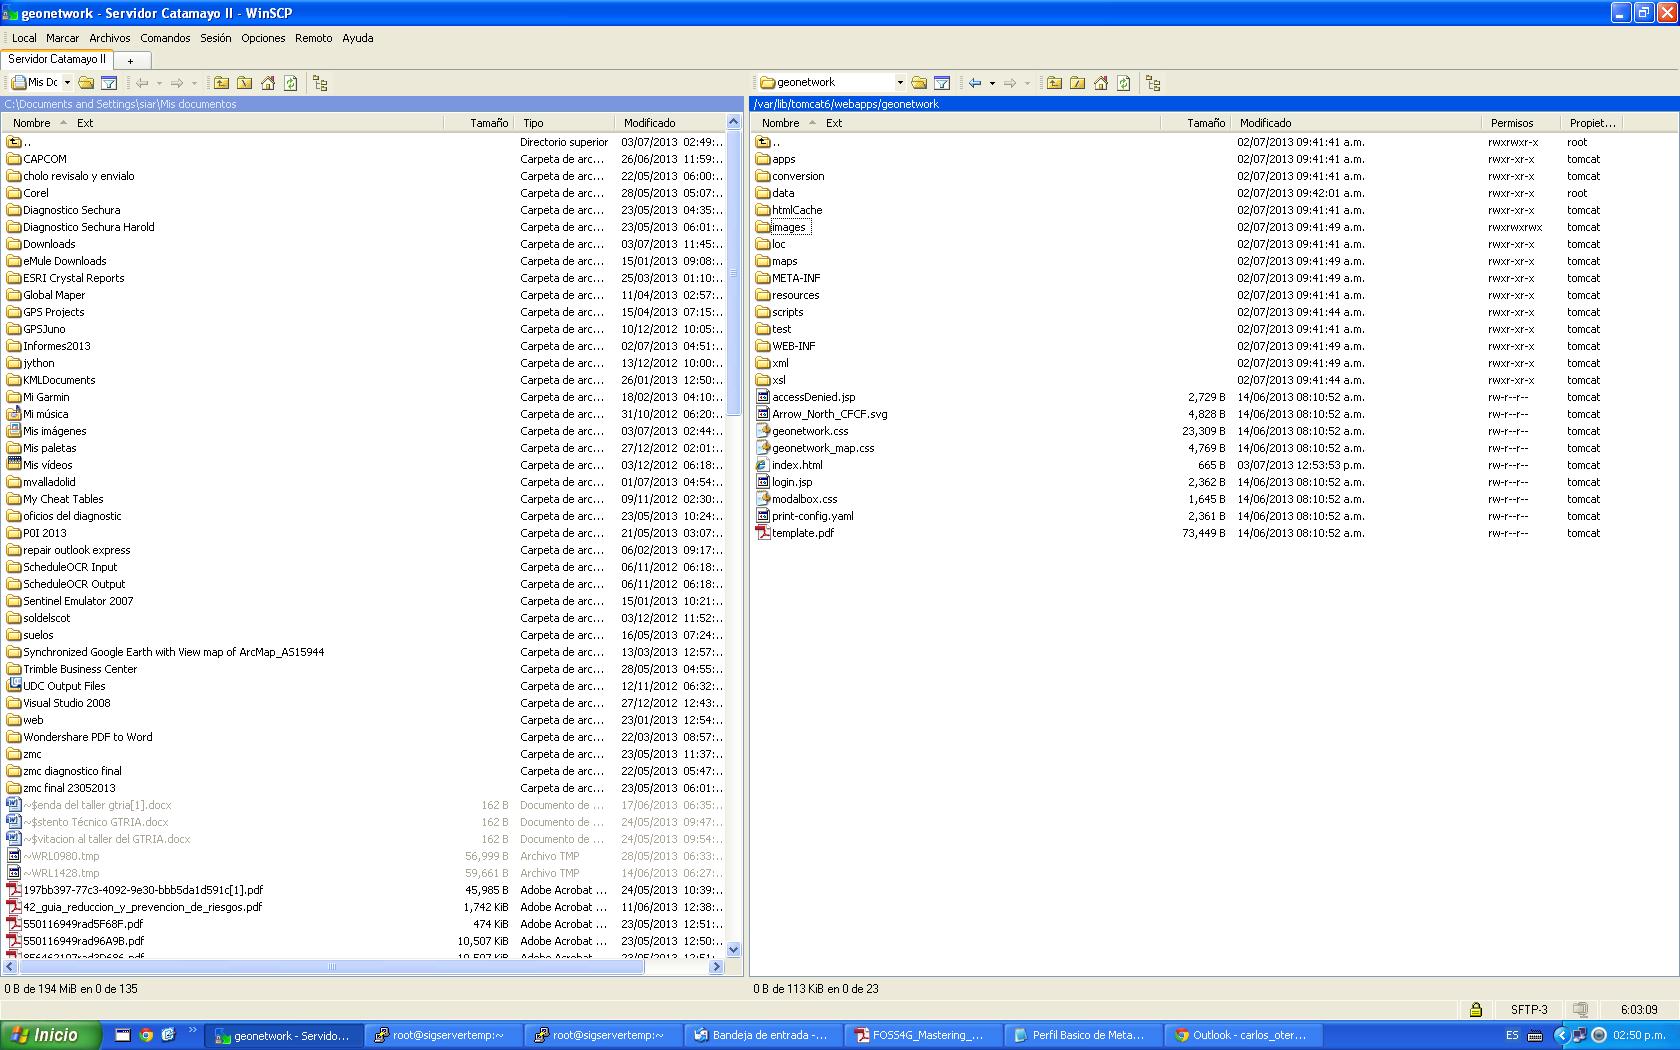Select the images folder in remote panel
Screen dimensions: 1680x1050
pos(788,227)
